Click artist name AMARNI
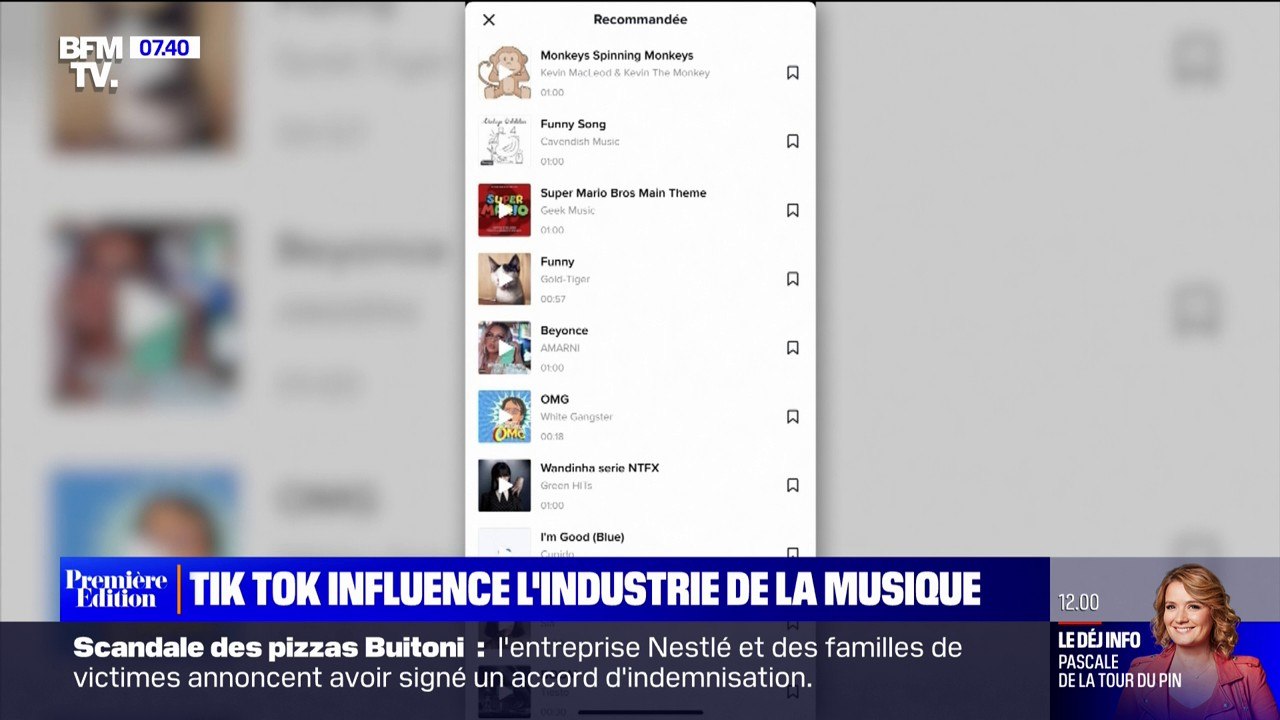The image size is (1280, 720). (x=560, y=348)
